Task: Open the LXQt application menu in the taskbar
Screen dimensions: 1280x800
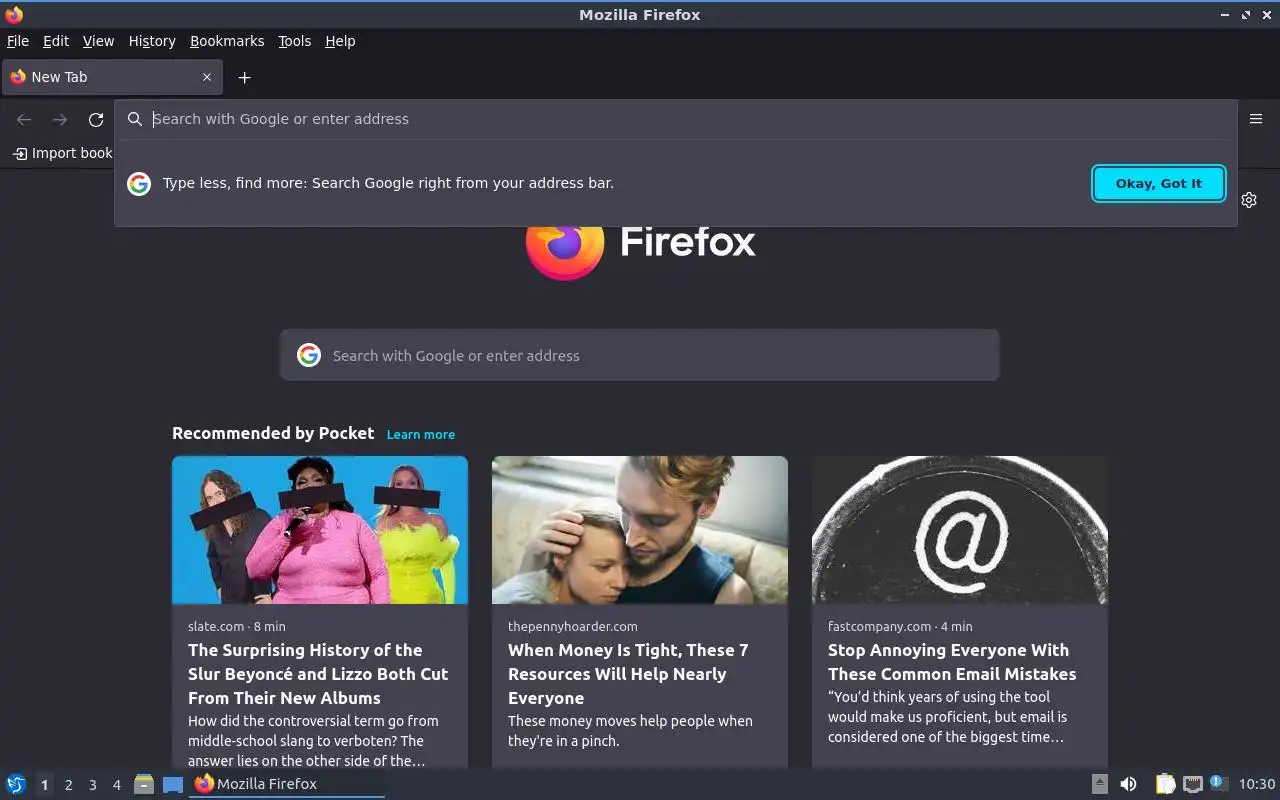Action: click(x=16, y=784)
